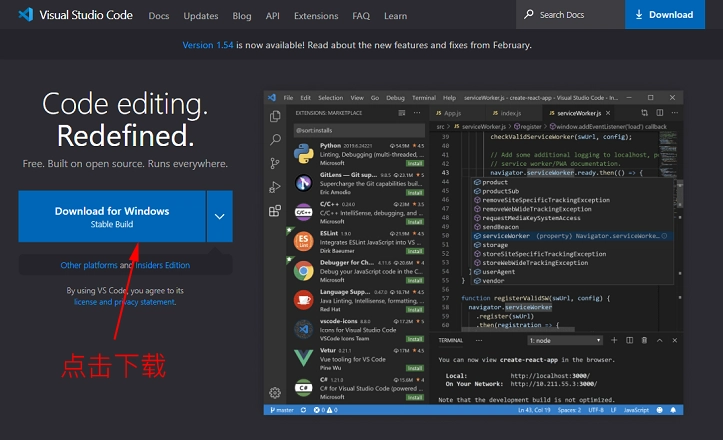
Task: Click the Source Control icon in the activity bar
Action: pyautogui.click(x=275, y=163)
